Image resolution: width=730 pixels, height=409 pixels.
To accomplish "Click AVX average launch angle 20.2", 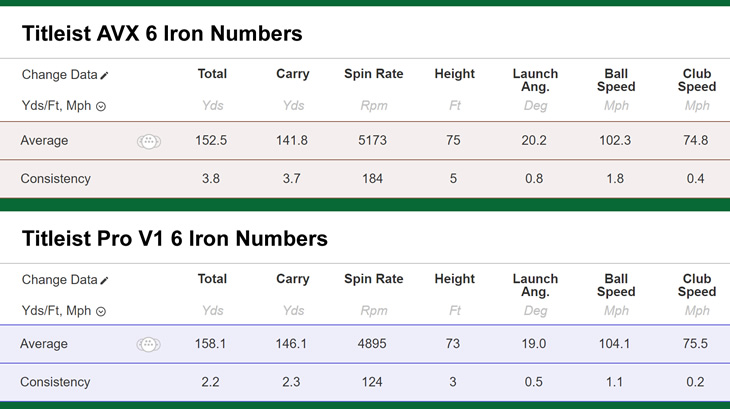I will pos(534,141).
